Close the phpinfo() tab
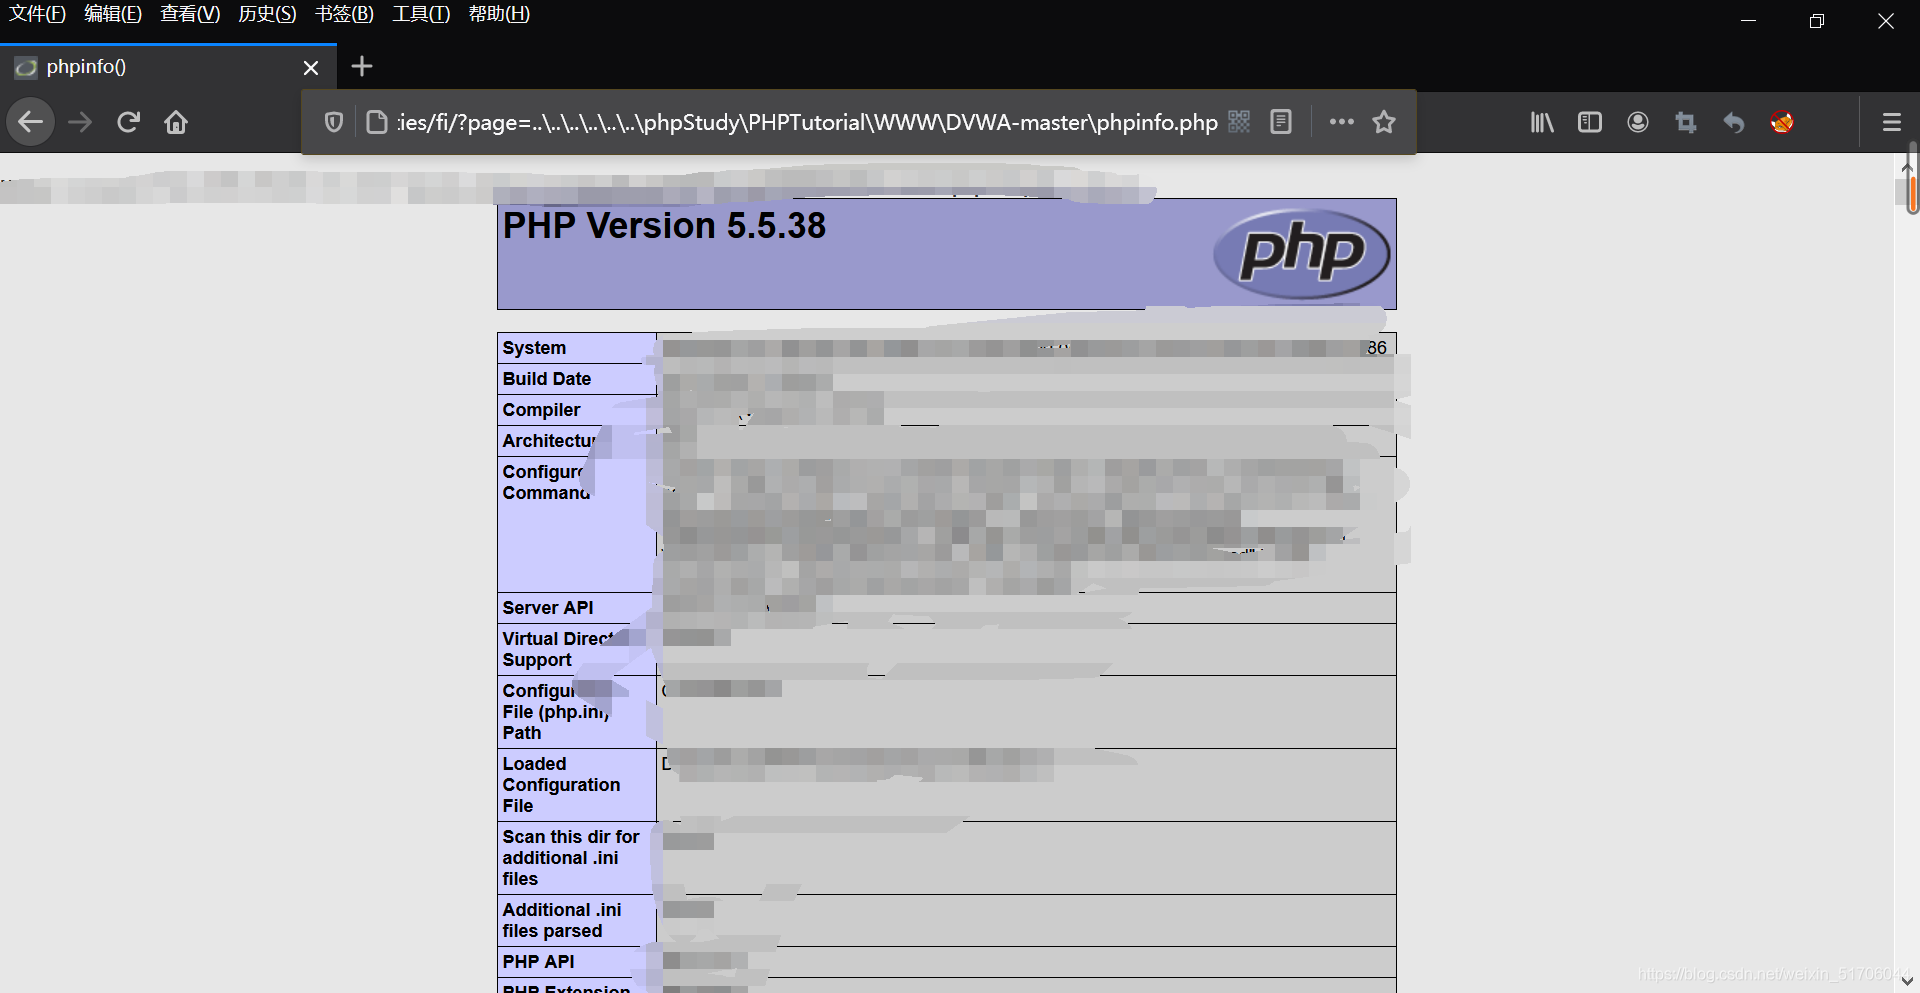Image resolution: width=1920 pixels, height=993 pixels. tap(311, 67)
